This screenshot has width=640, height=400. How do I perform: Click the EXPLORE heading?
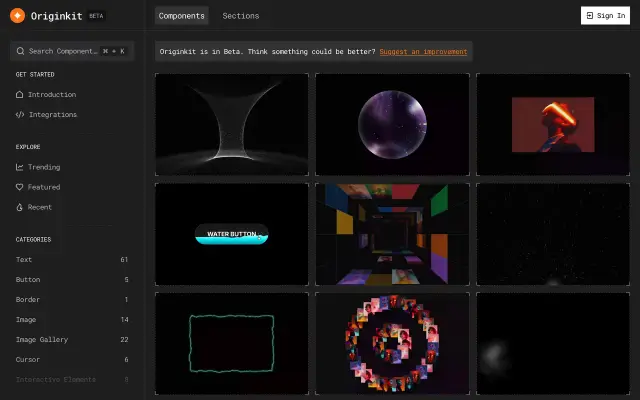coord(28,147)
